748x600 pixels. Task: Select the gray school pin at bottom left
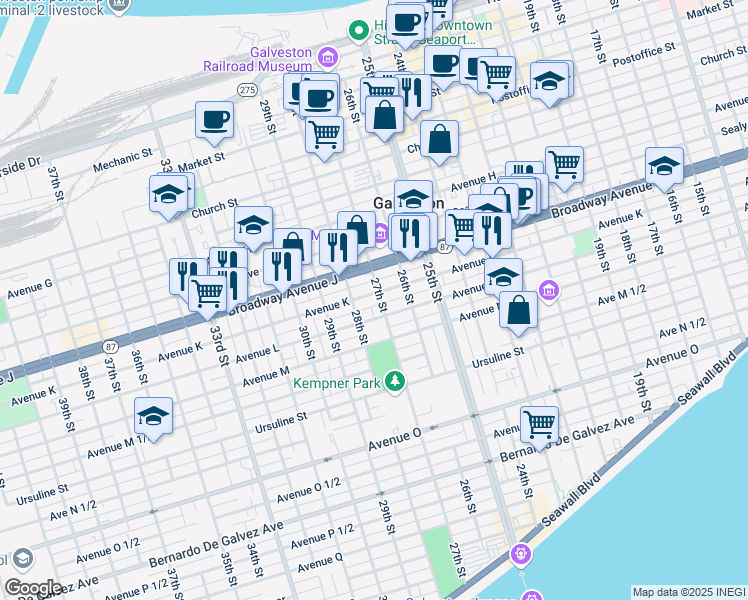(x=22, y=560)
